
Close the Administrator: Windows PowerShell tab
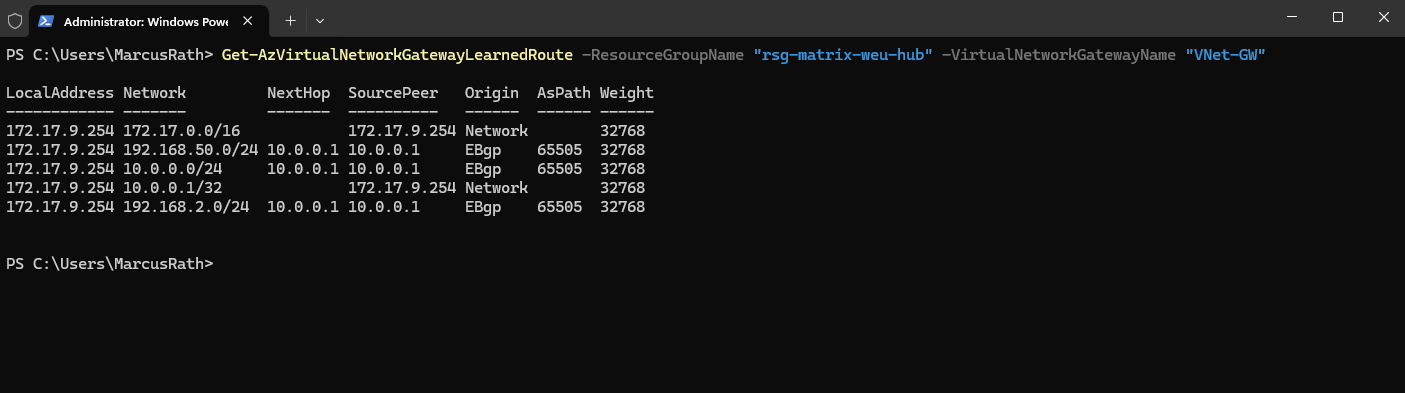[x=248, y=20]
